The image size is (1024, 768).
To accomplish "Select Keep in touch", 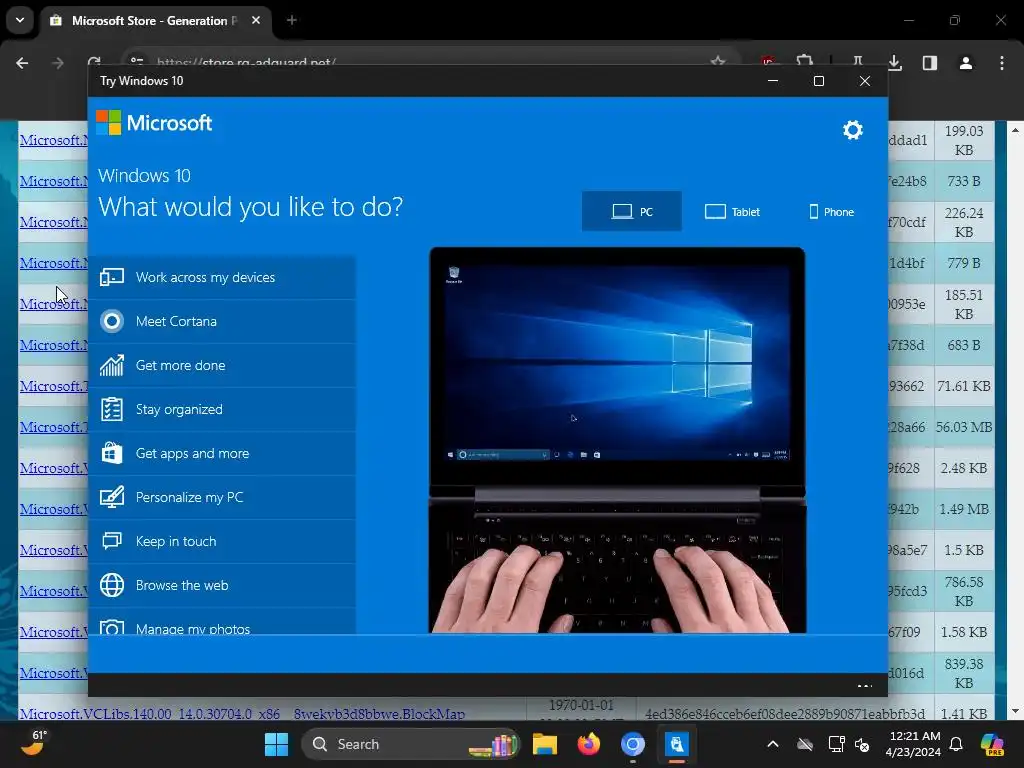I will point(222,541).
